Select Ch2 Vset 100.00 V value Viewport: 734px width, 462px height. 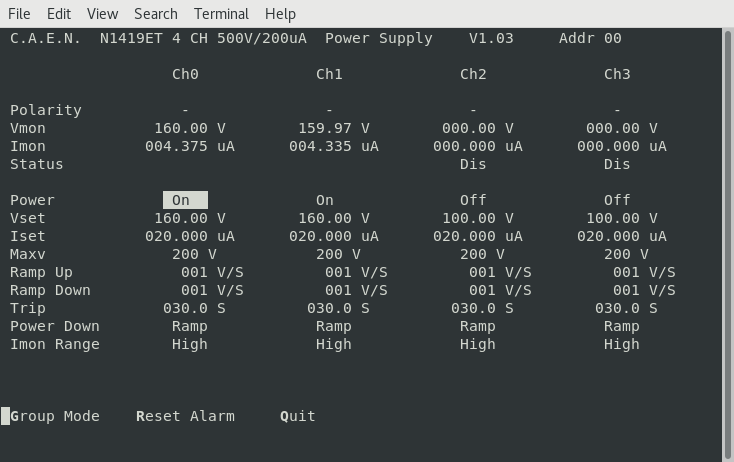(x=478, y=218)
